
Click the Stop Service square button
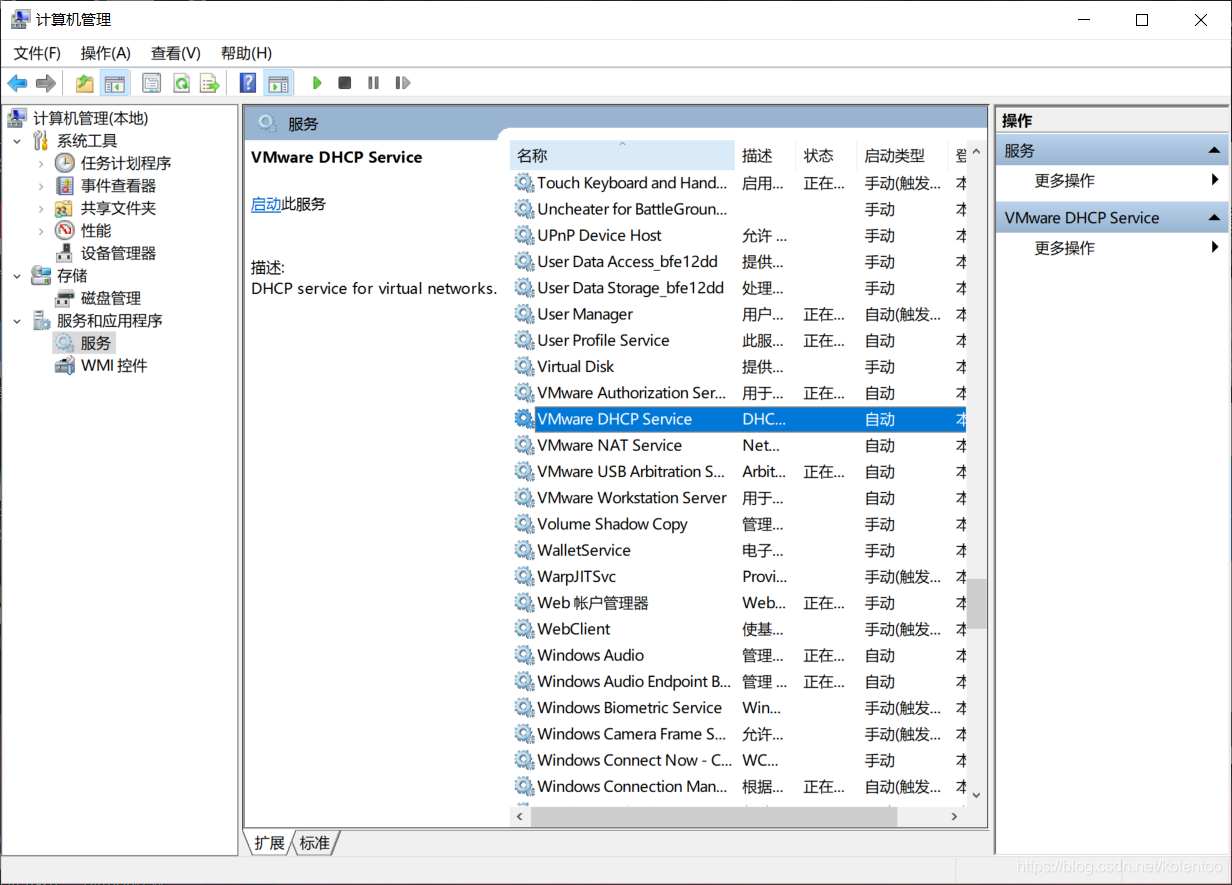[x=345, y=83]
